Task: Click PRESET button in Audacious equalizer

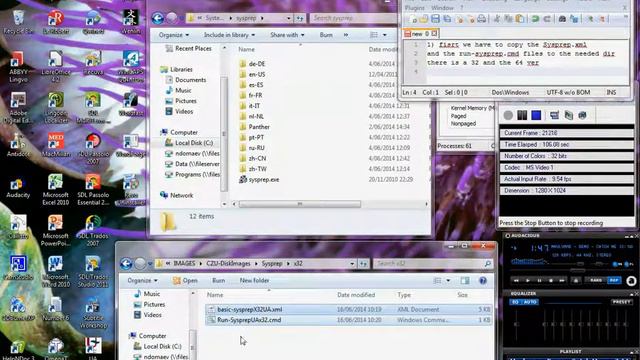Action: click(x=622, y=302)
